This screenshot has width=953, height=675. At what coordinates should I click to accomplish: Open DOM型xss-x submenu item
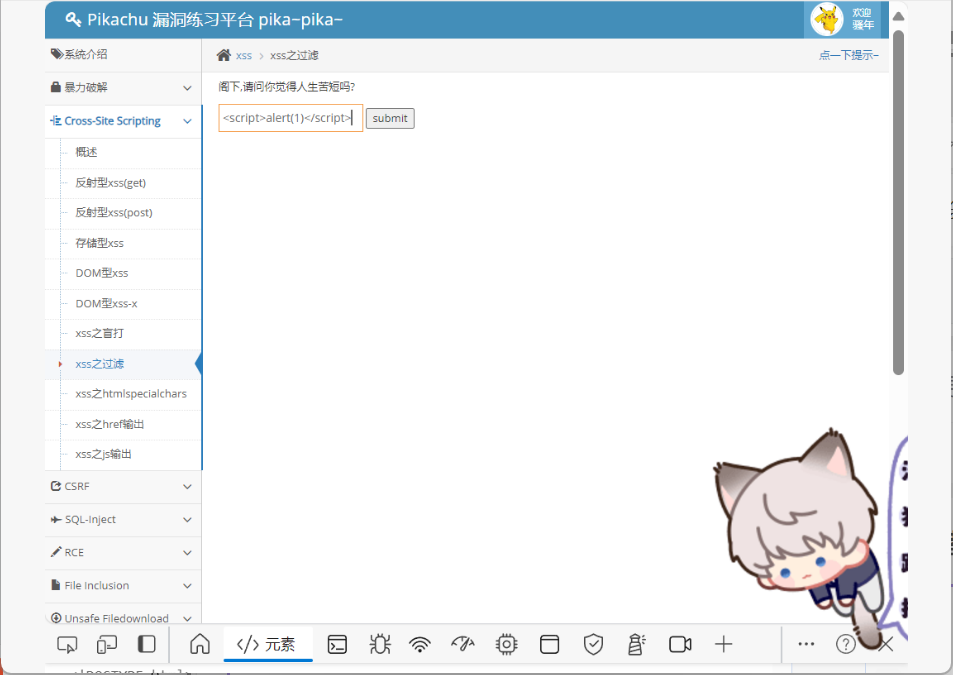106,303
